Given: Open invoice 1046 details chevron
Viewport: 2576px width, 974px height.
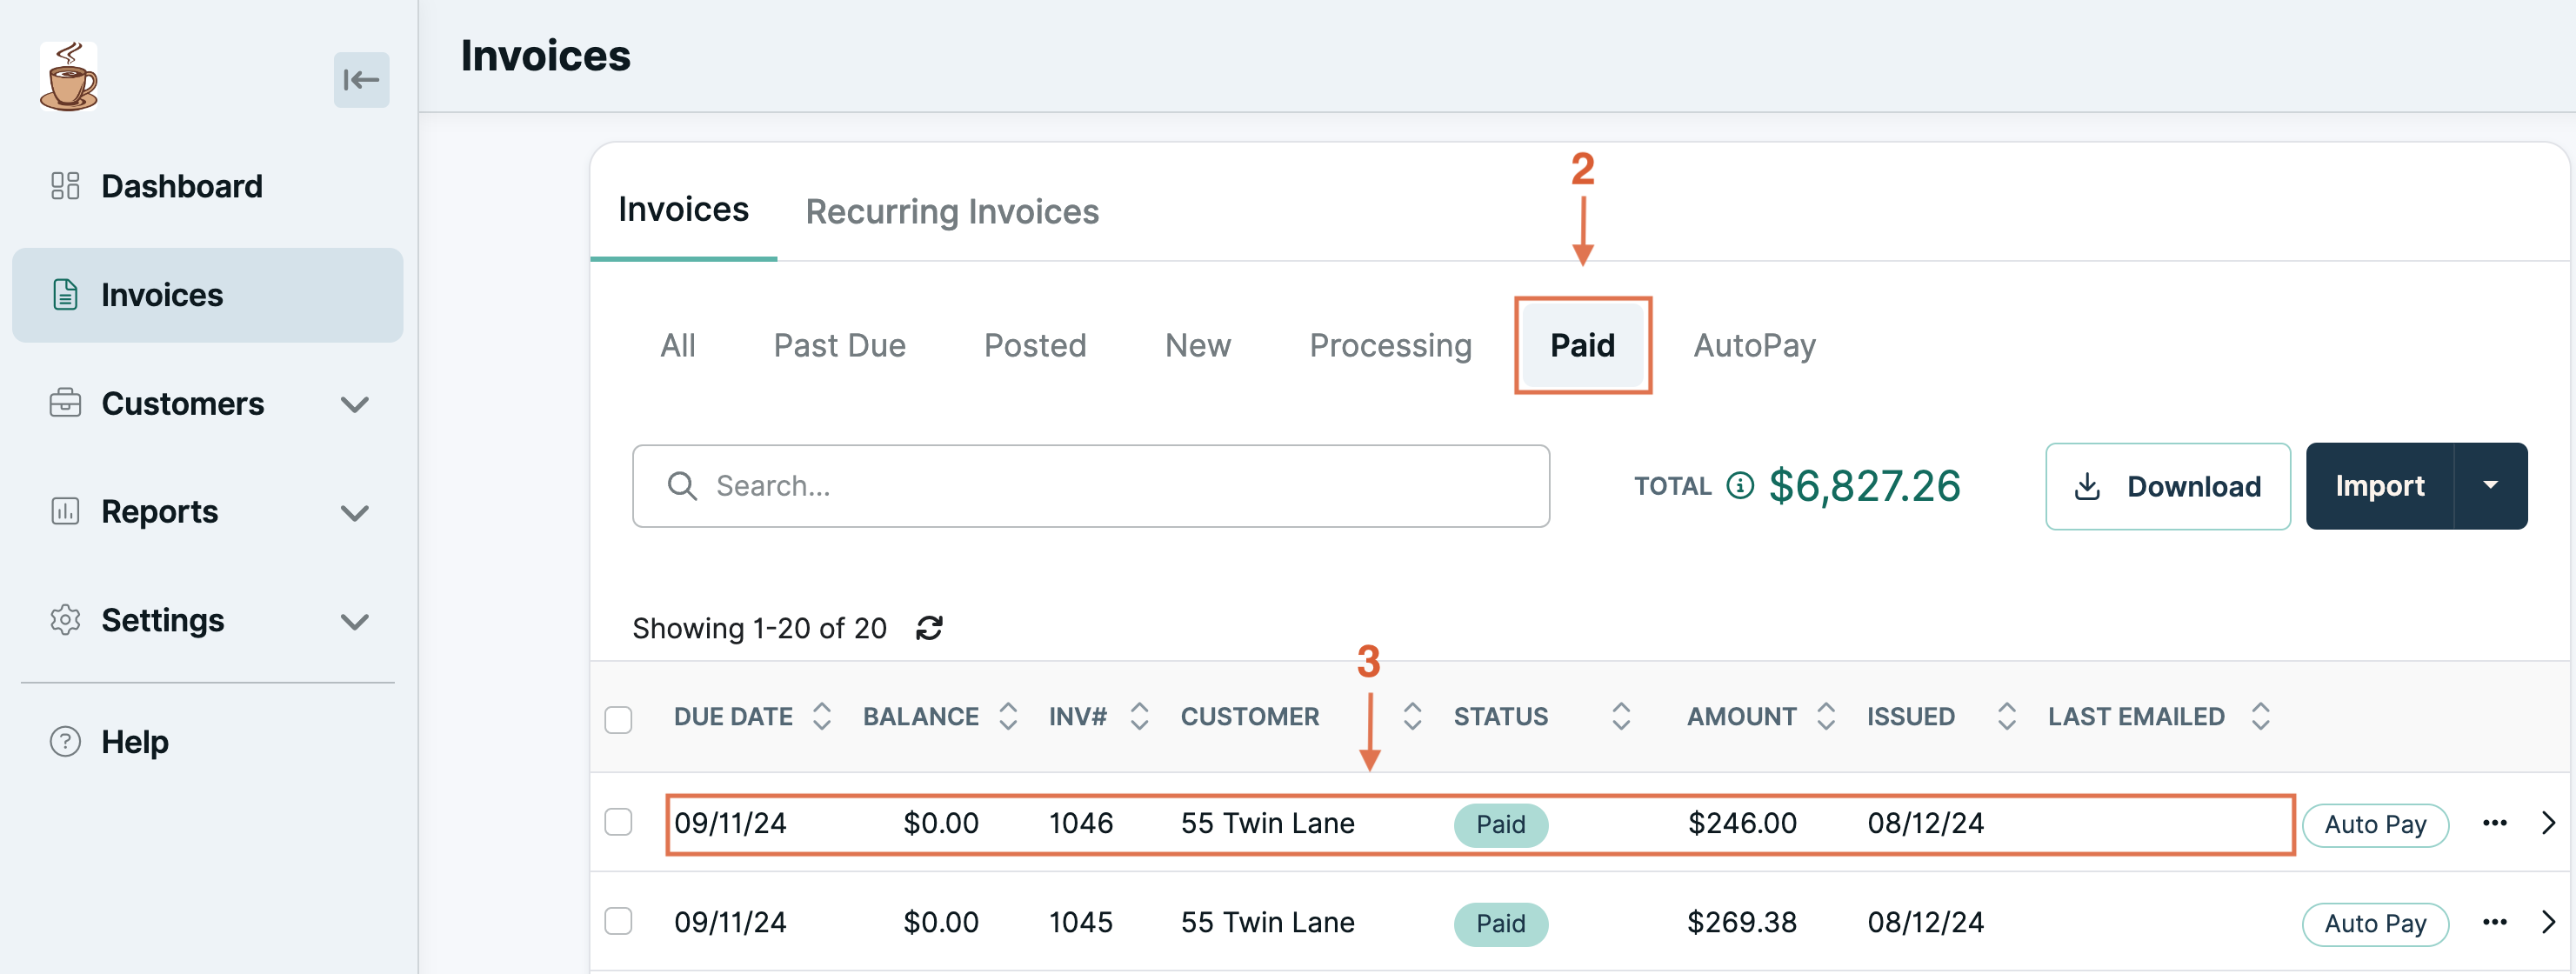Looking at the screenshot, I should click(2548, 823).
